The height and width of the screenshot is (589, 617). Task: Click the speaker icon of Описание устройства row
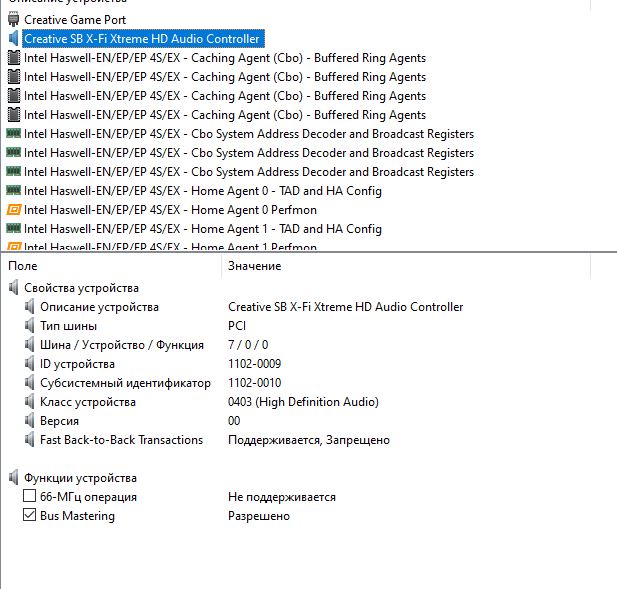29,307
